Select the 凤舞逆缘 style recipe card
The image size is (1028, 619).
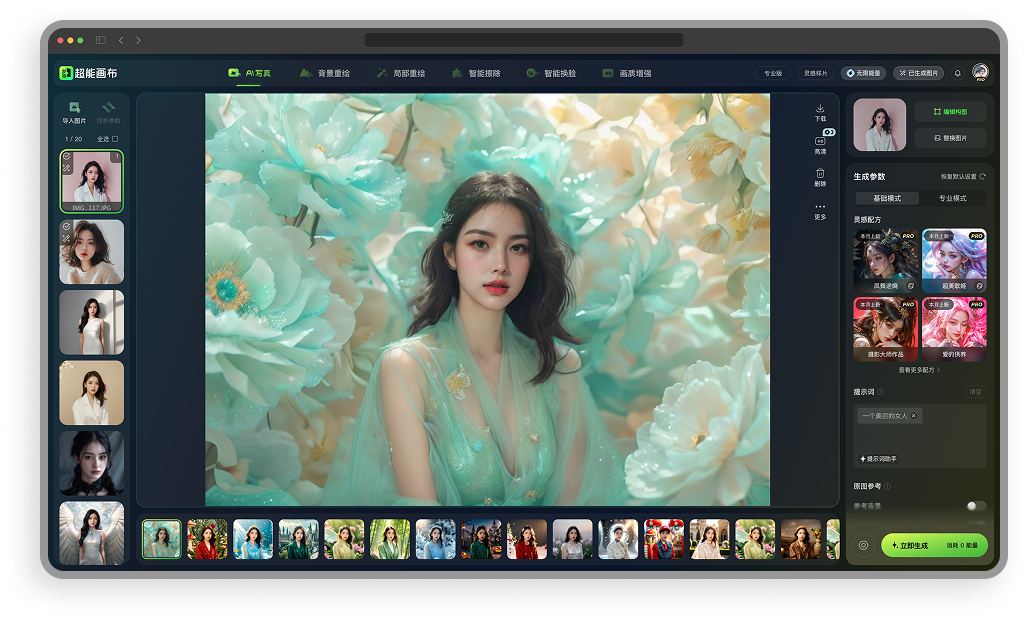pos(885,260)
